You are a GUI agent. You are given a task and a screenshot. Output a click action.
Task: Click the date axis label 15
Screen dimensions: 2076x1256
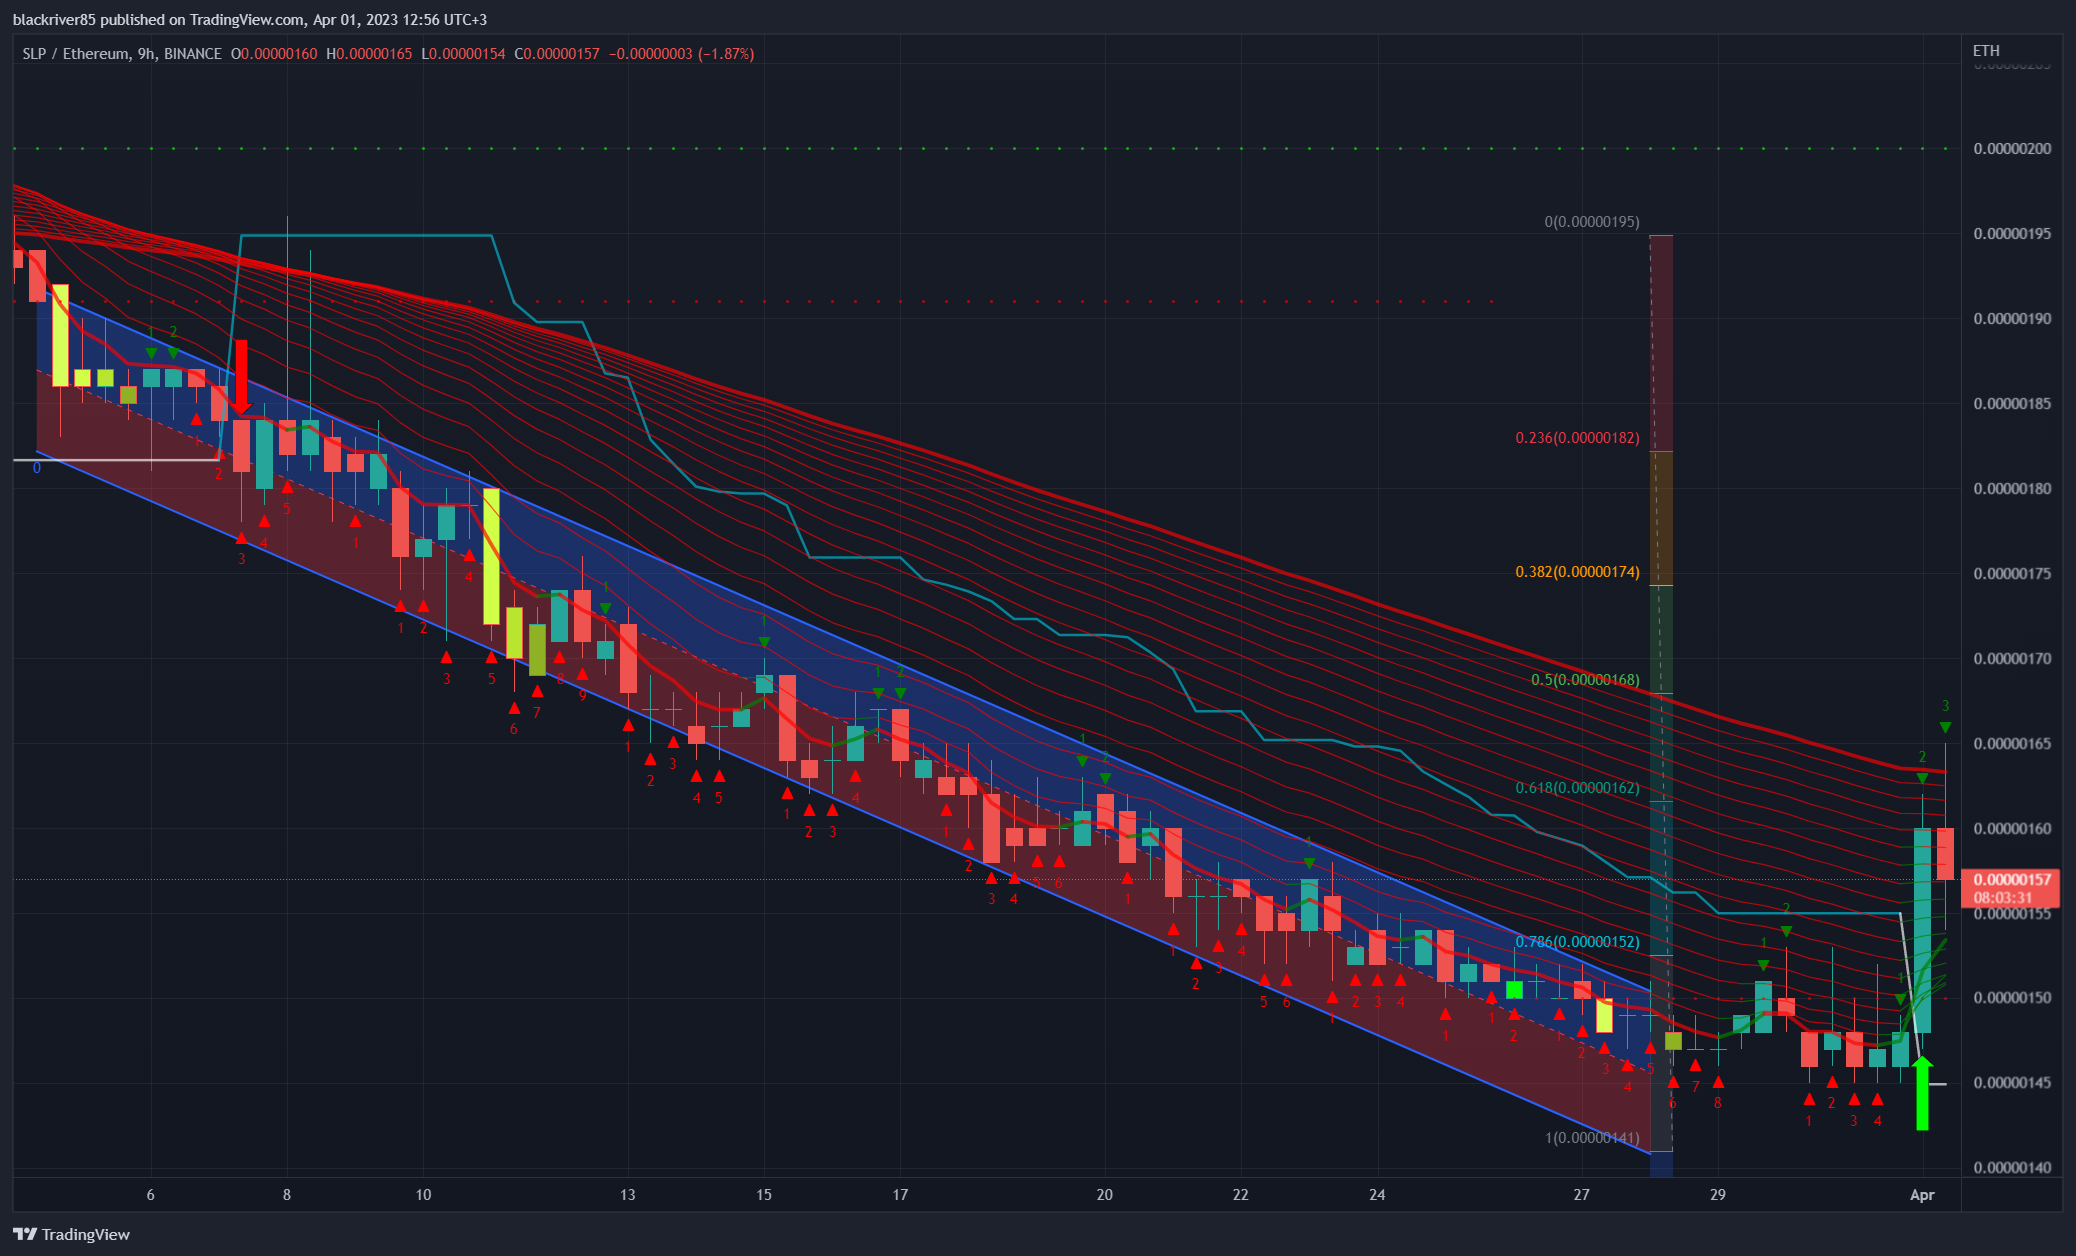pos(764,1195)
